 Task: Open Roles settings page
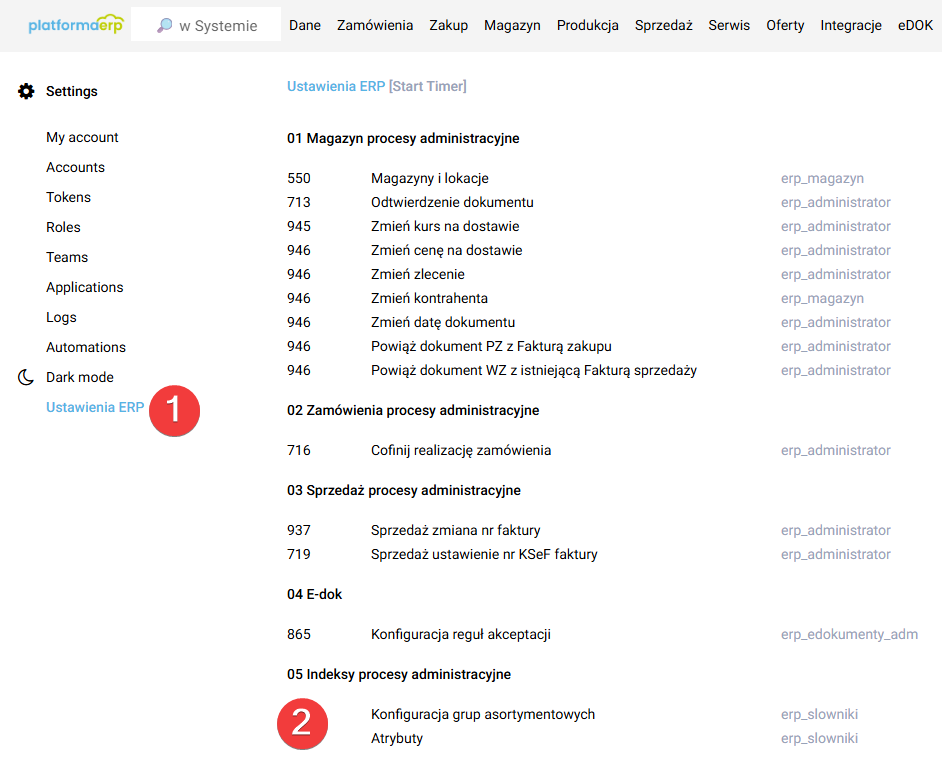point(63,227)
